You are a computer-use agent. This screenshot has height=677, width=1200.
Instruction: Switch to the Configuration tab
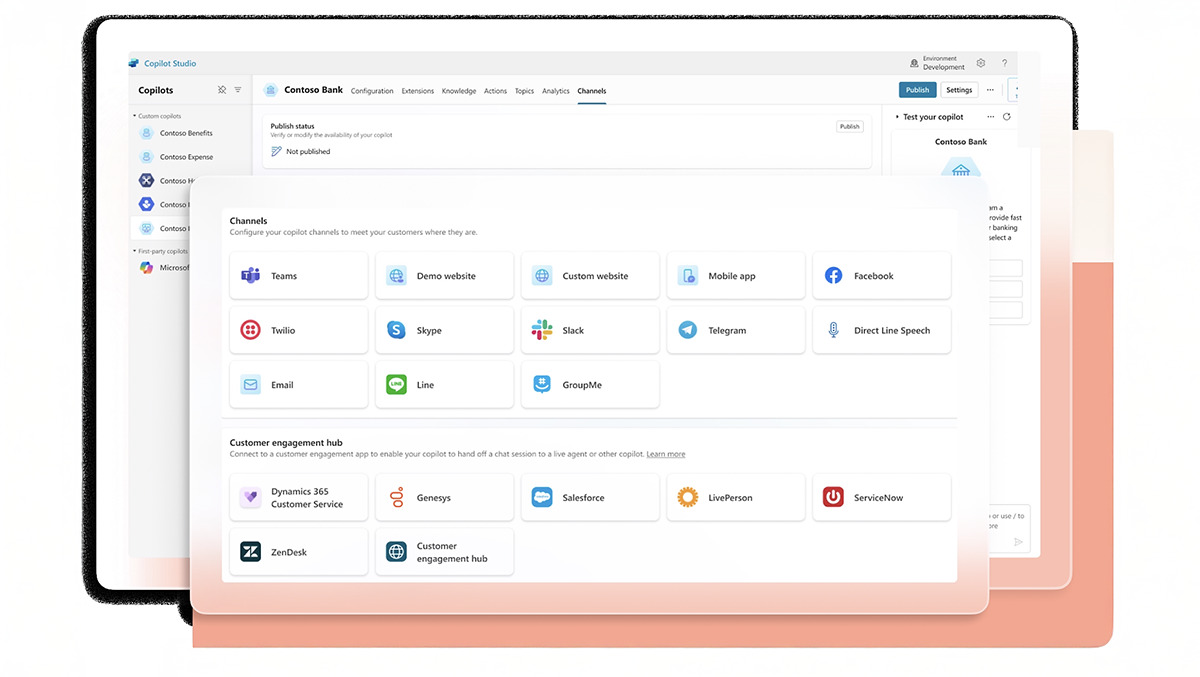tap(372, 91)
